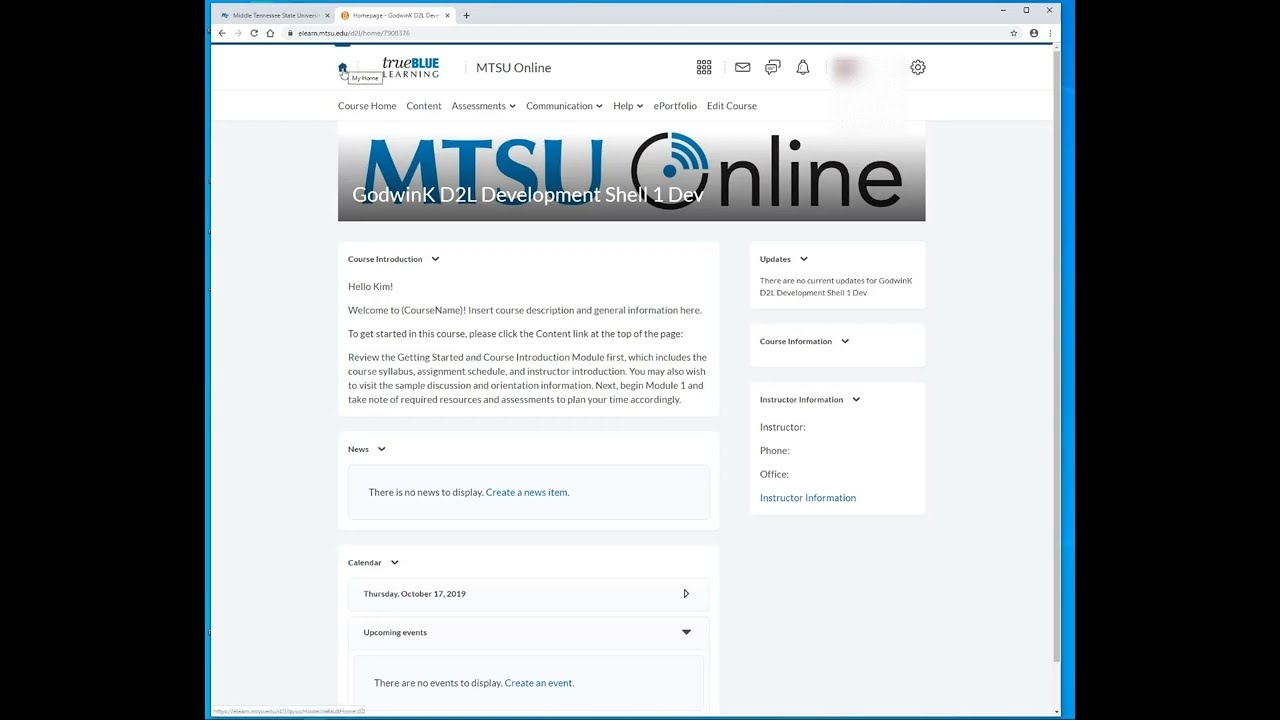Viewport: 1280px width, 720px height.
Task: Open the browser profile icon
Action: pyautogui.click(x=1034, y=33)
